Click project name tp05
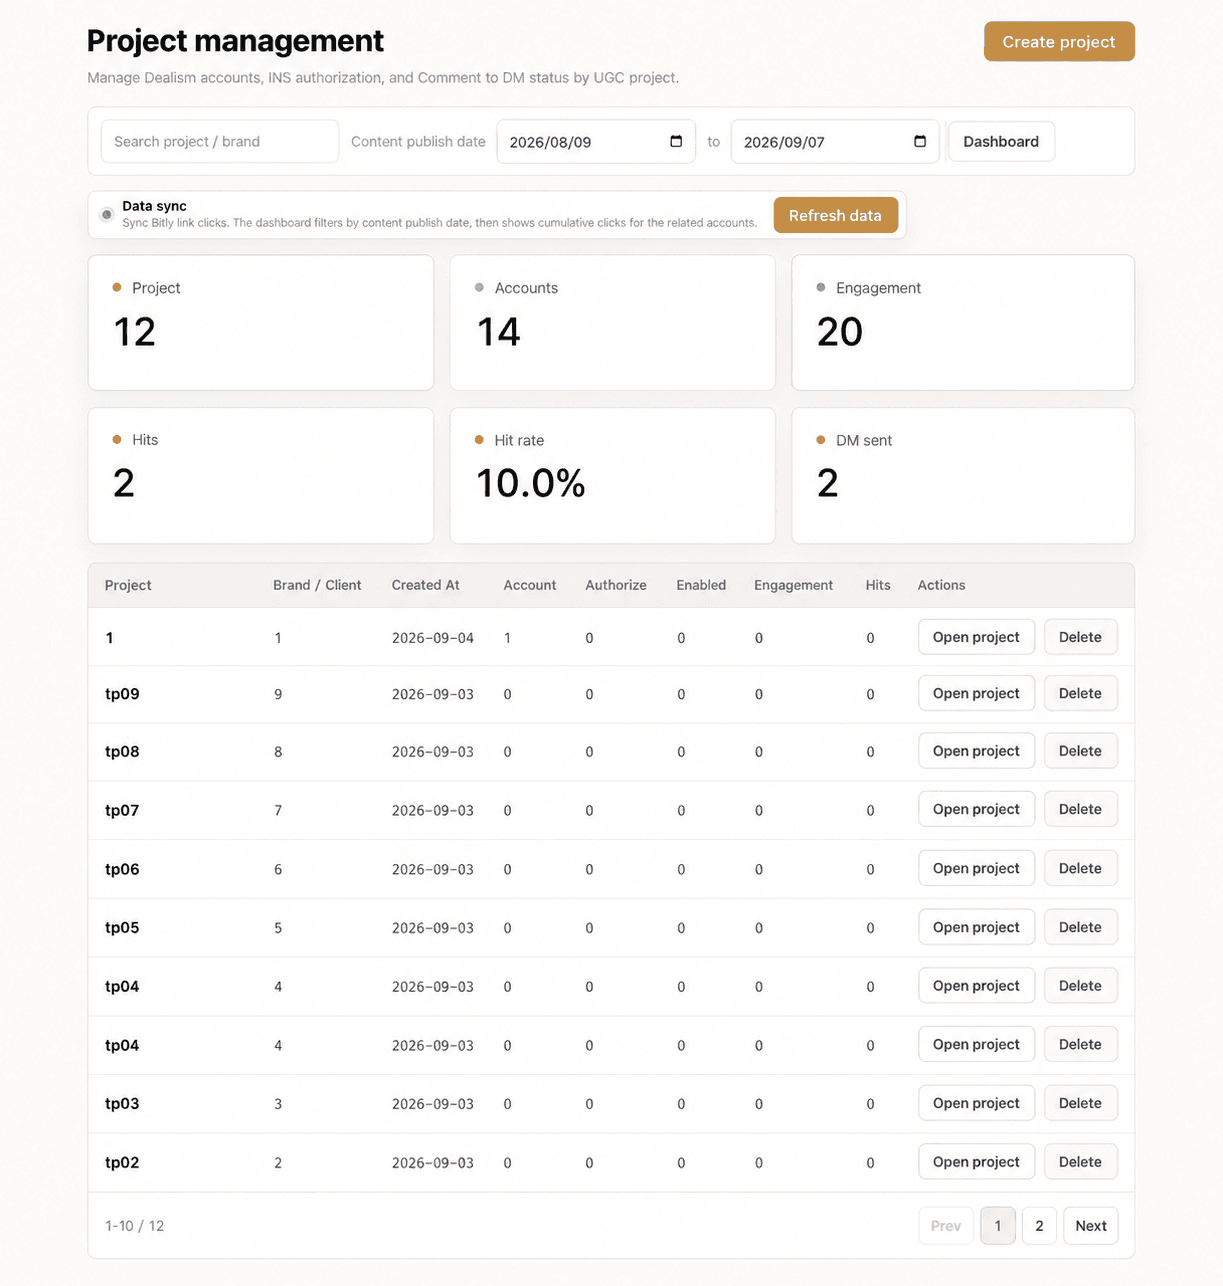The image size is (1223, 1286). click(122, 928)
